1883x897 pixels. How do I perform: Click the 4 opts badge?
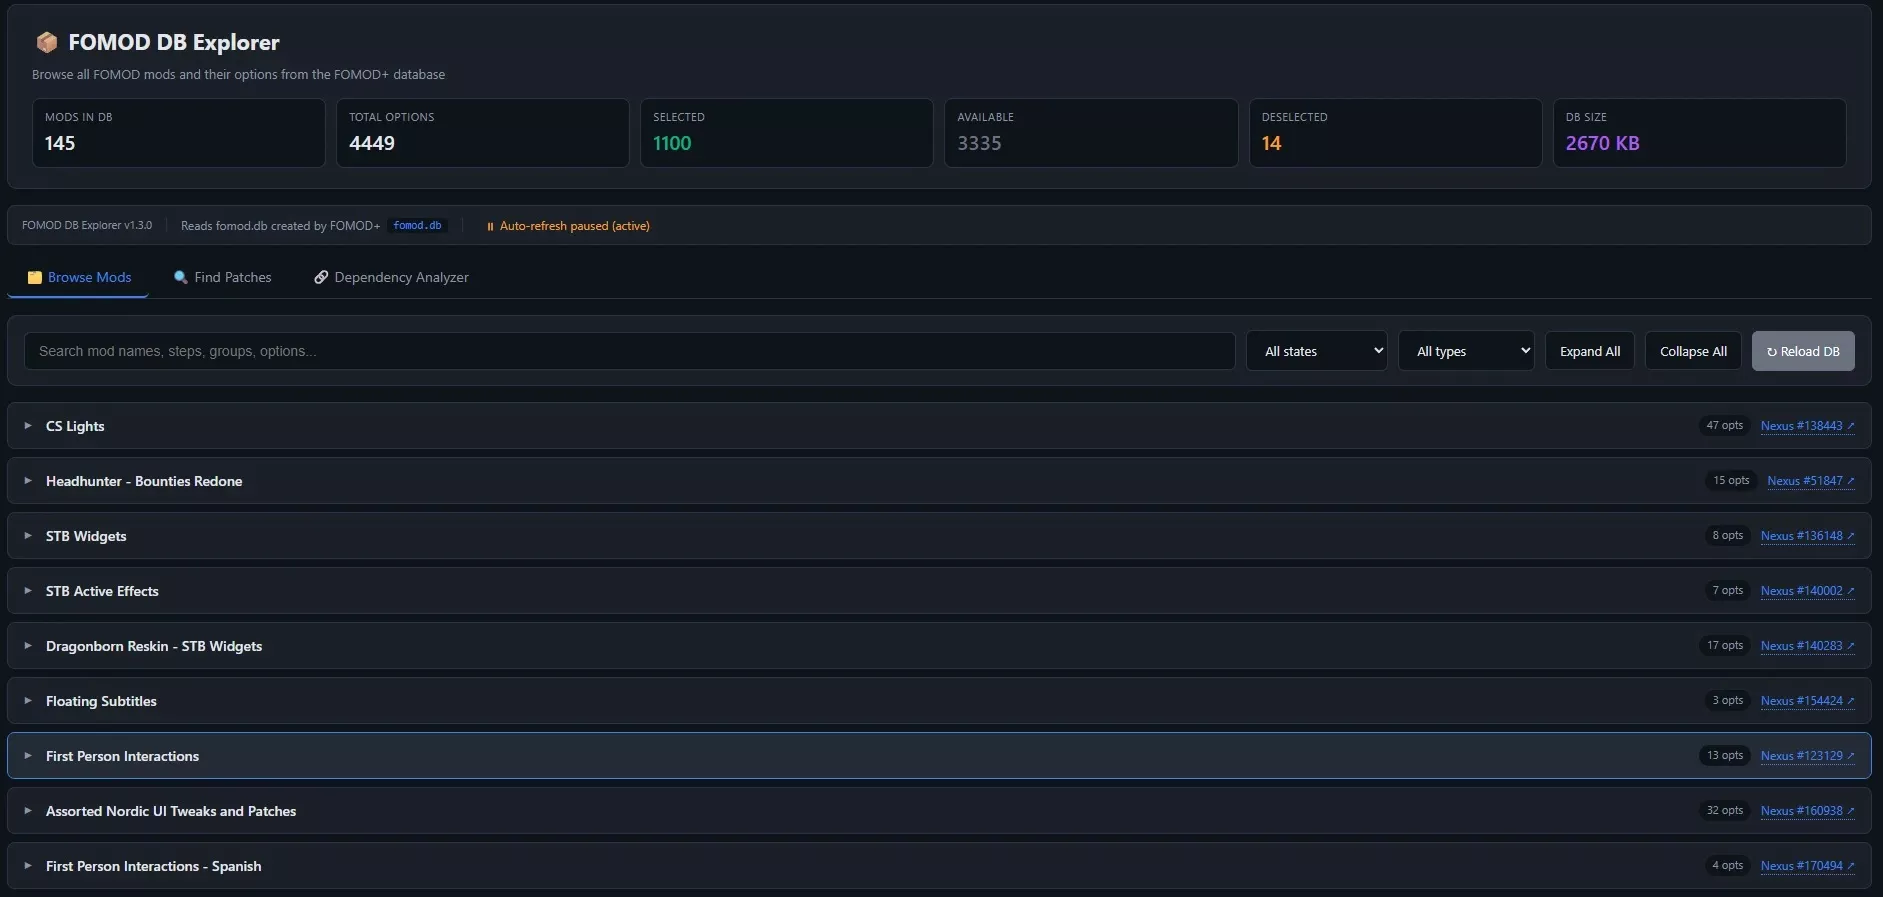click(1727, 865)
